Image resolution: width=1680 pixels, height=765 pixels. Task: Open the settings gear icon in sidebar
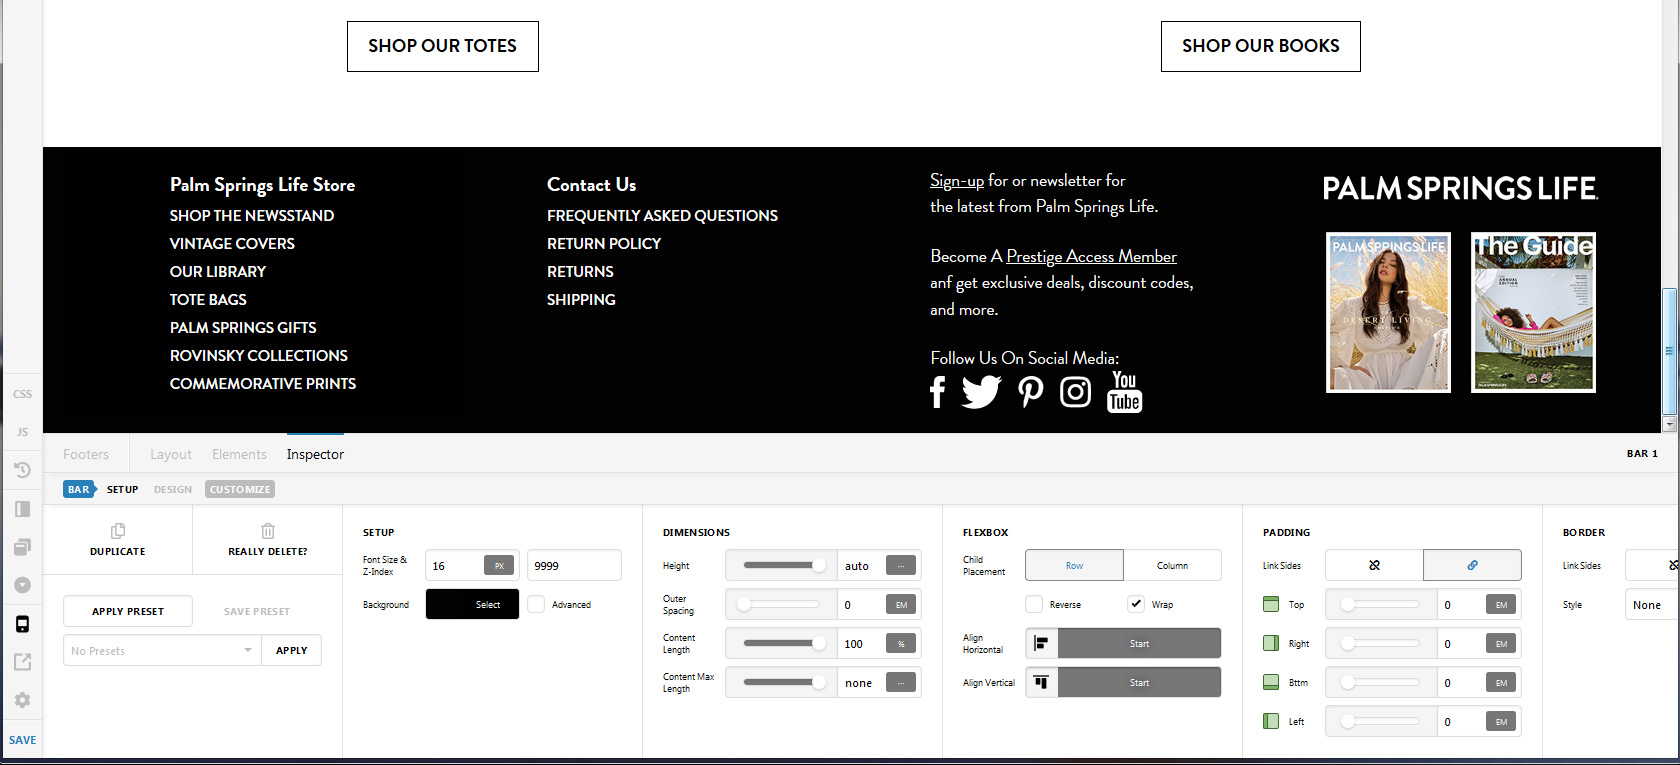(x=22, y=700)
